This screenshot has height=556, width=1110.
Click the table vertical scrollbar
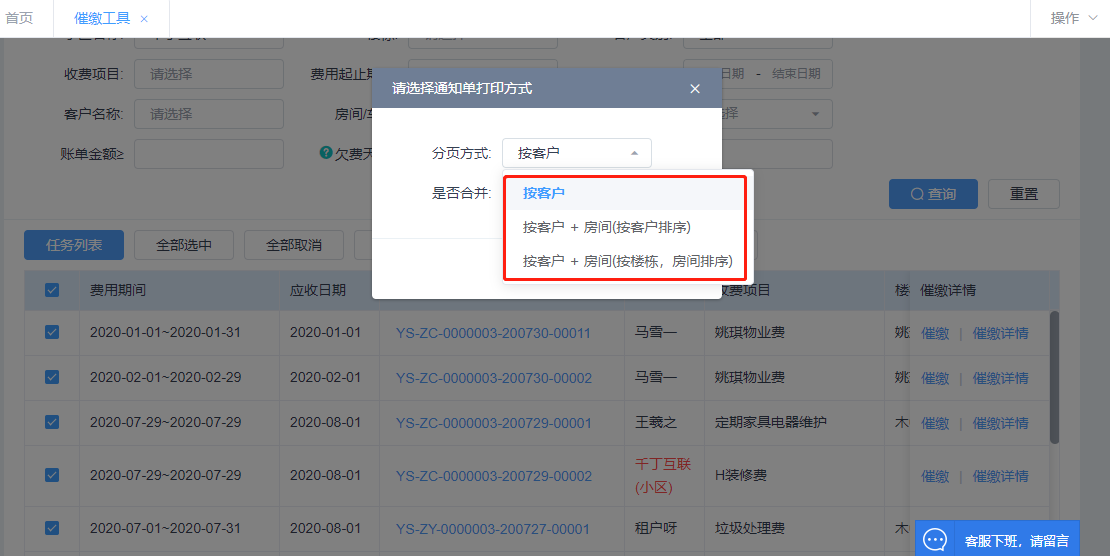pos(1054,378)
